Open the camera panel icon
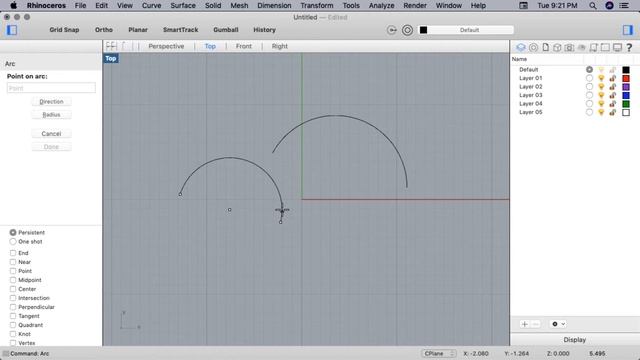640x360 pixels. 569,48
